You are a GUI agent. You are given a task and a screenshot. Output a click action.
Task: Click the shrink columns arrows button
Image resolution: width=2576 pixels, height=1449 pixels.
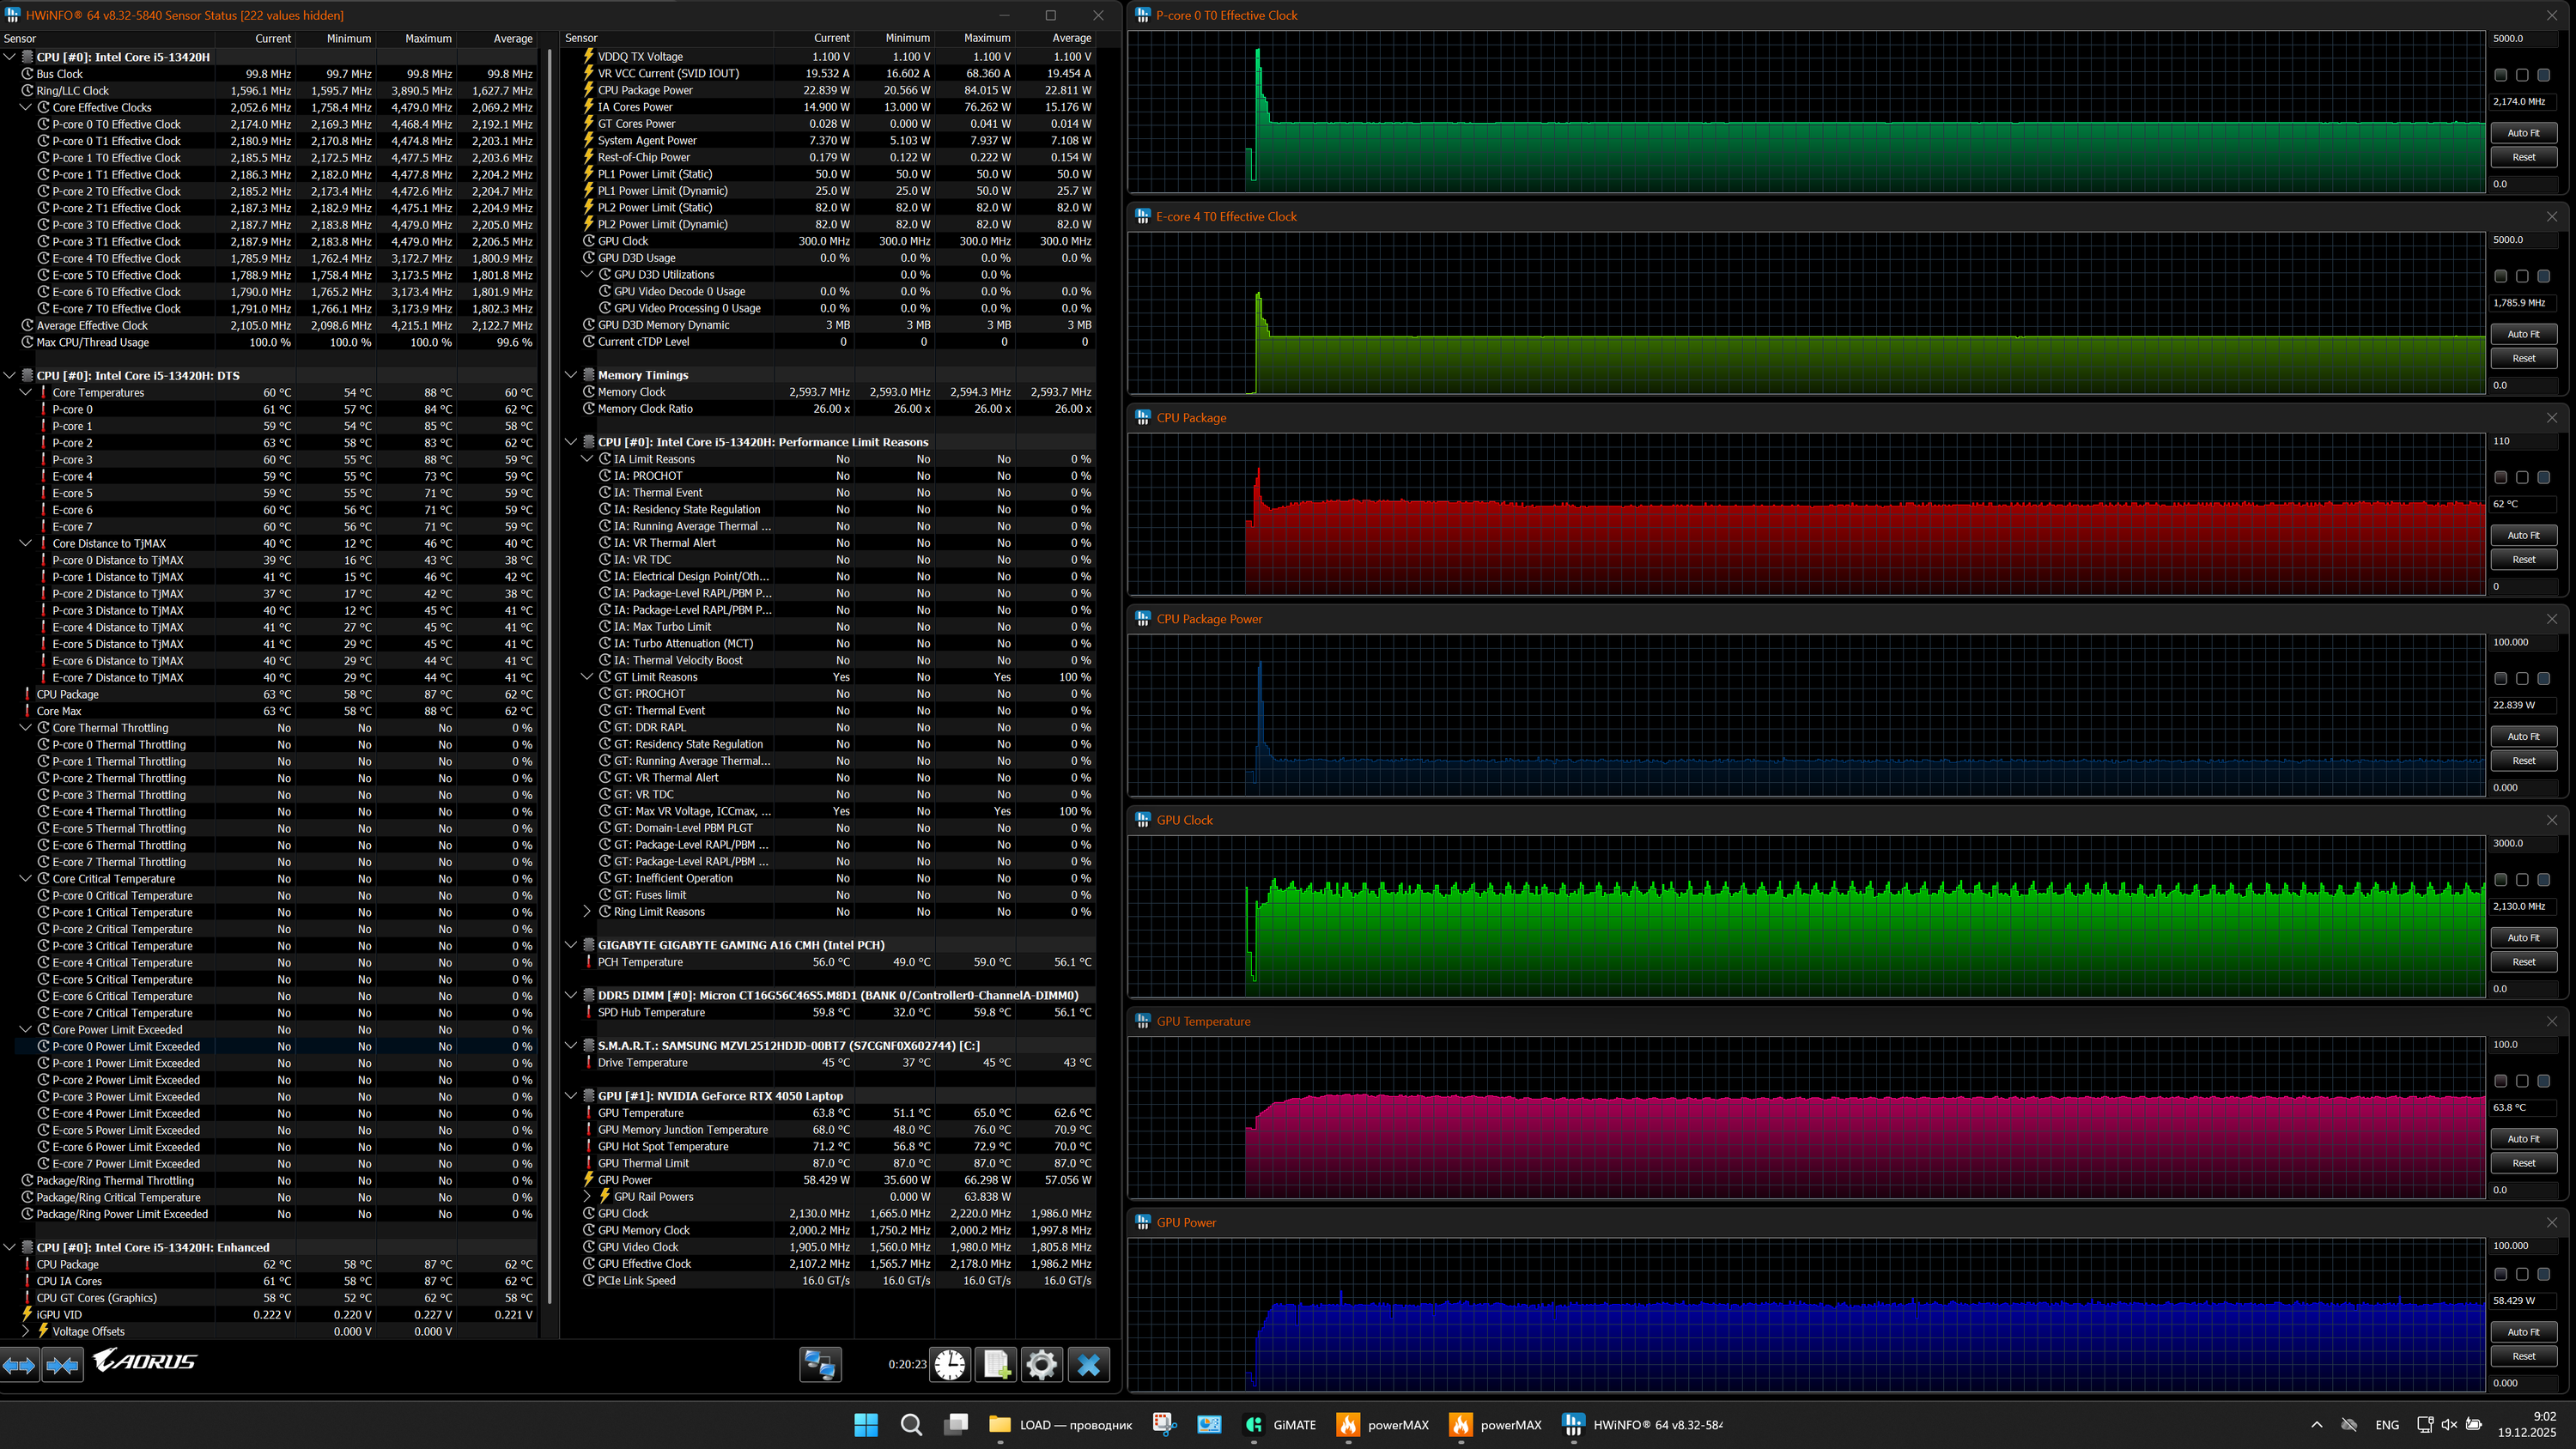coord(62,1364)
